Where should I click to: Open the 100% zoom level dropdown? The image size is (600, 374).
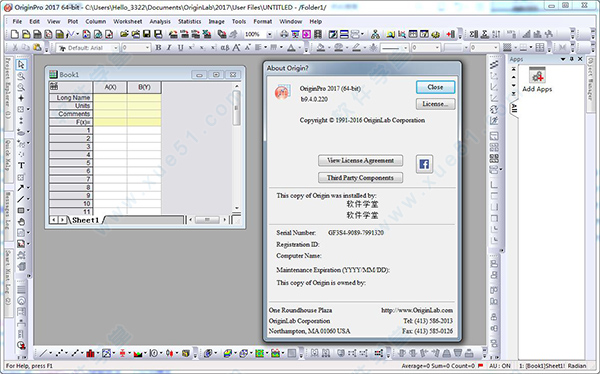(x=269, y=34)
